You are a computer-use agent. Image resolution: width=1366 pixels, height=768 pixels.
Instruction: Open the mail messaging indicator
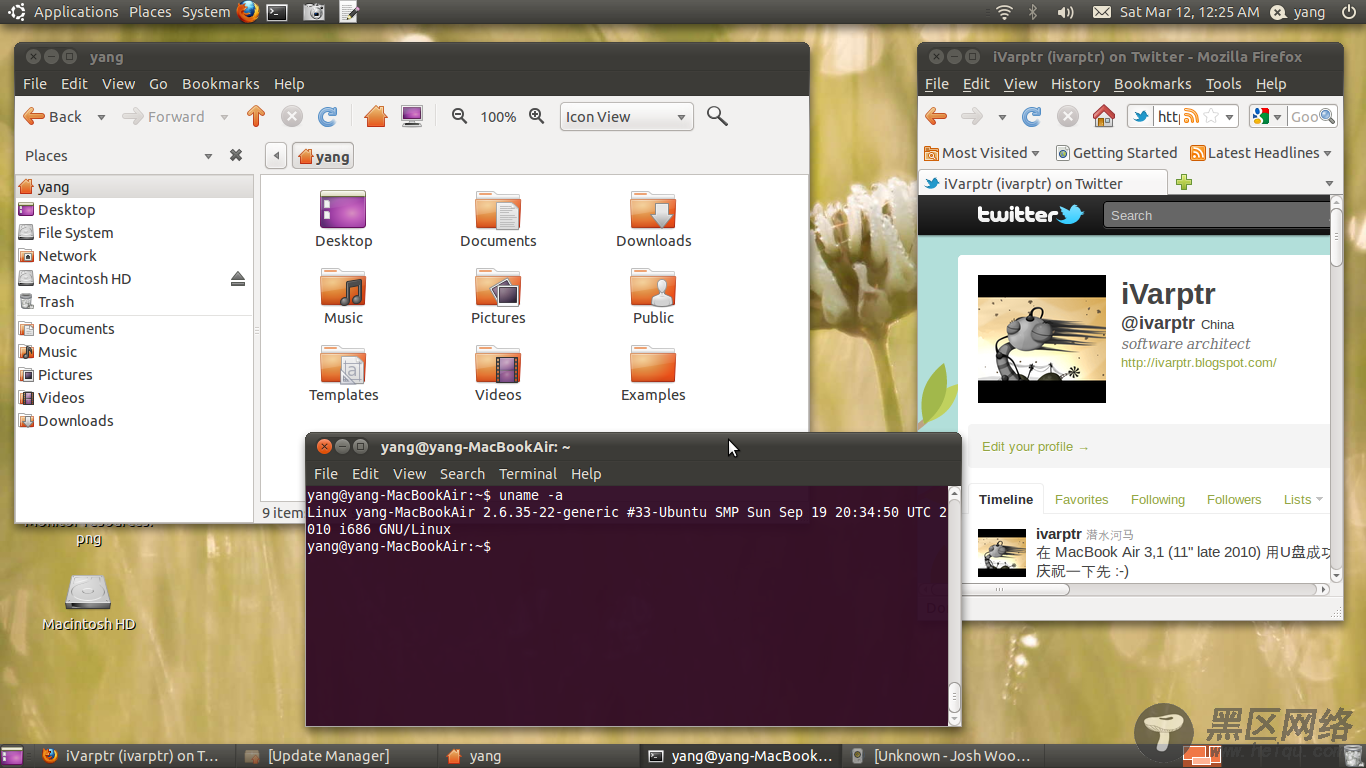pyautogui.click(x=1101, y=12)
